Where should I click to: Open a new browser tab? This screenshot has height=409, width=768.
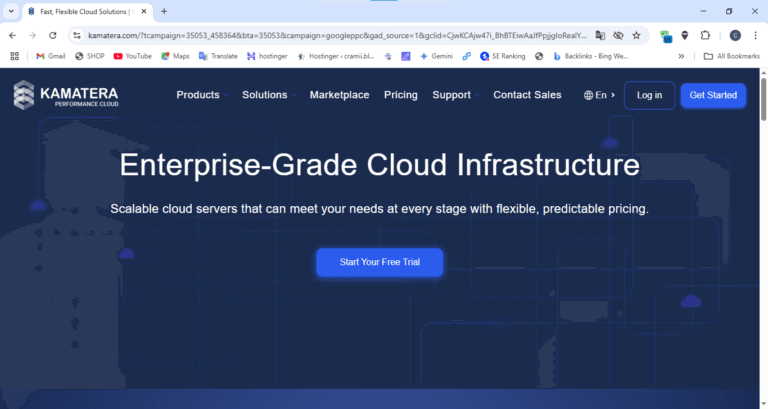pos(164,11)
